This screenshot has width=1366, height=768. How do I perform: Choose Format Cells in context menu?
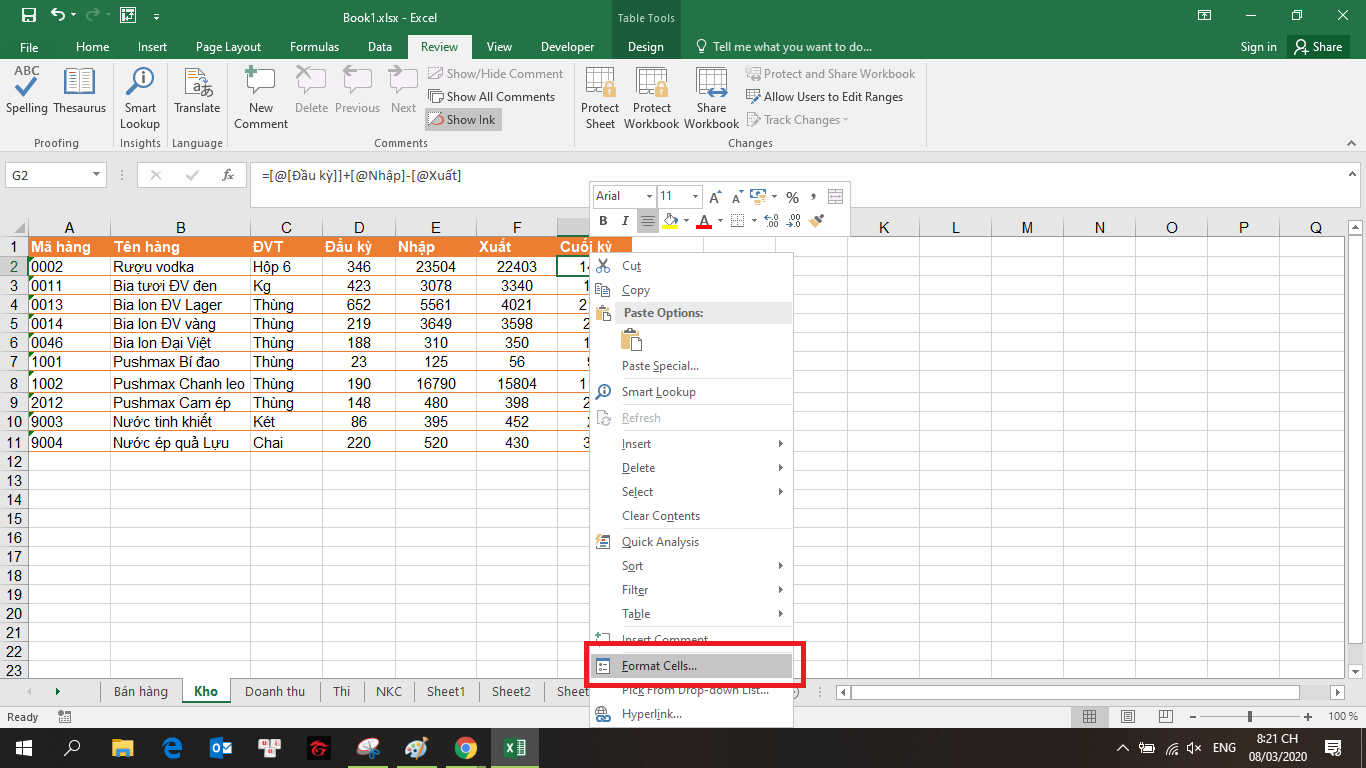659,666
